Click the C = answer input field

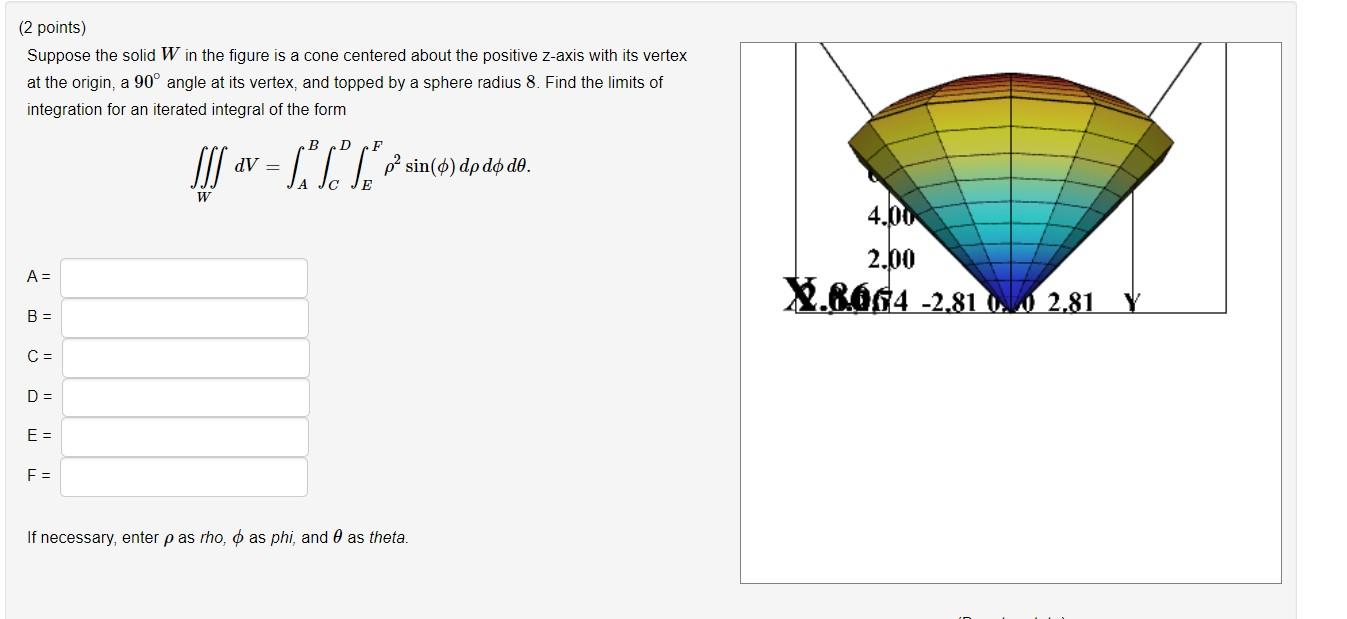point(185,357)
